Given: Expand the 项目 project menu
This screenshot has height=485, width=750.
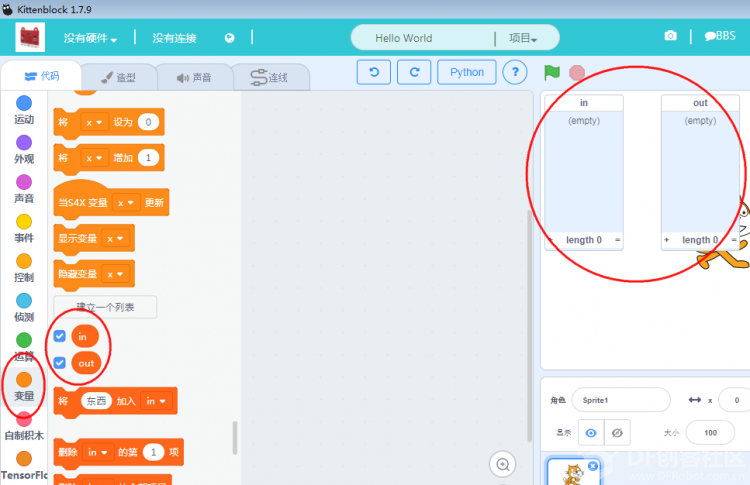Looking at the screenshot, I should (x=523, y=38).
